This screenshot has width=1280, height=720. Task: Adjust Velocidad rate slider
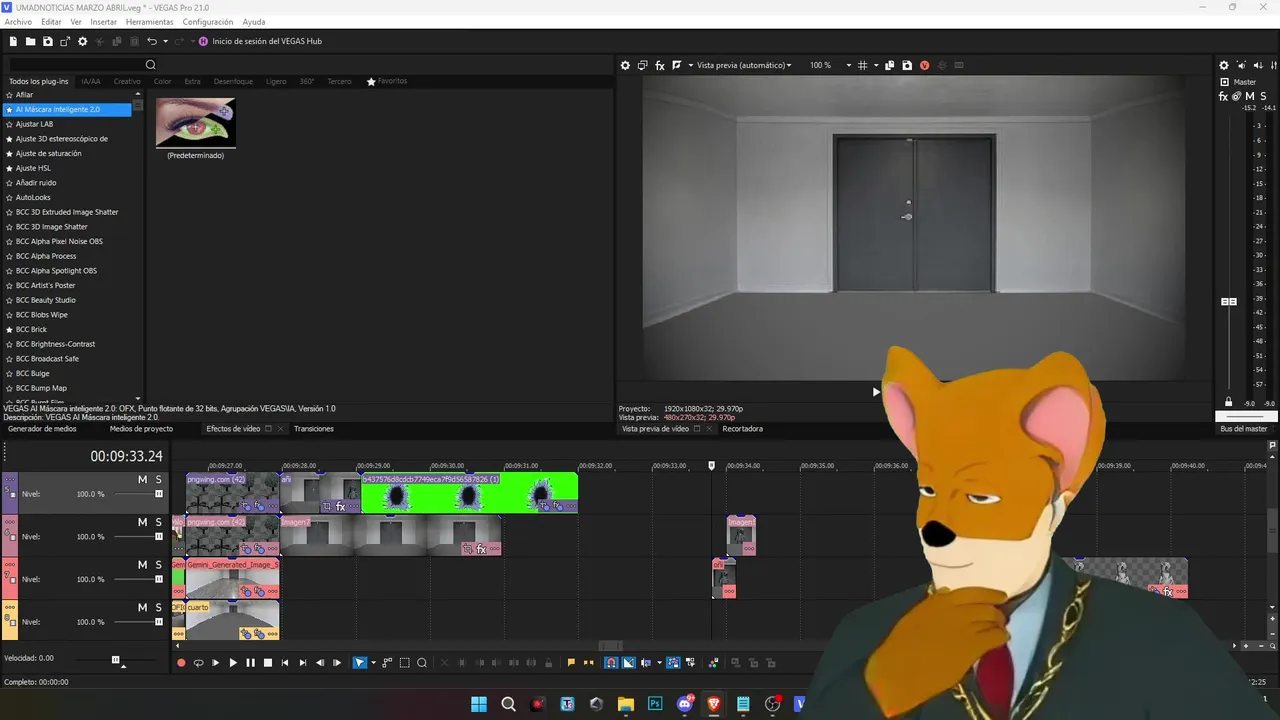pos(116,660)
